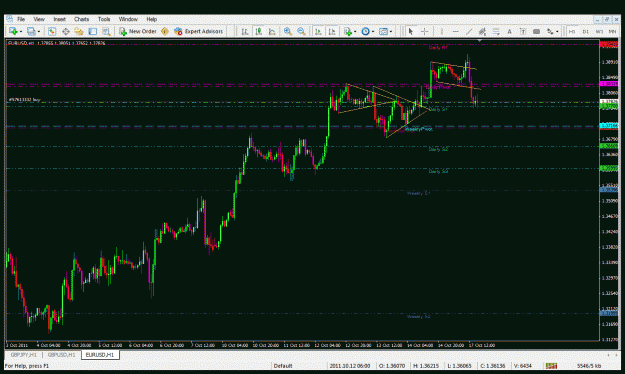
Task: Select the Crosshair tool
Action: (425, 31)
